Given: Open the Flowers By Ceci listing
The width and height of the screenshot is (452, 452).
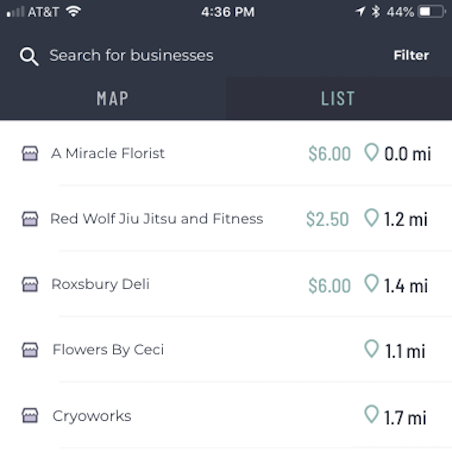Looking at the screenshot, I should [226, 350].
